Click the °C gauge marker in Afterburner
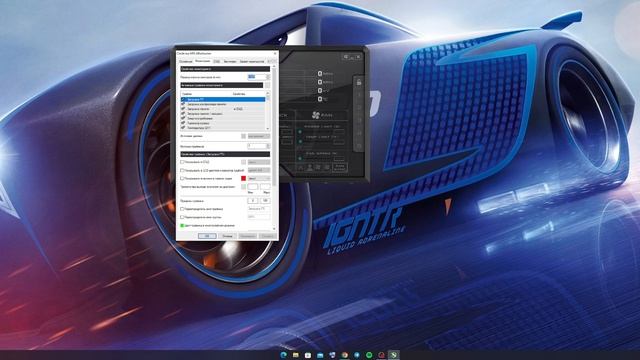This screenshot has width=640, height=360. pos(320,99)
